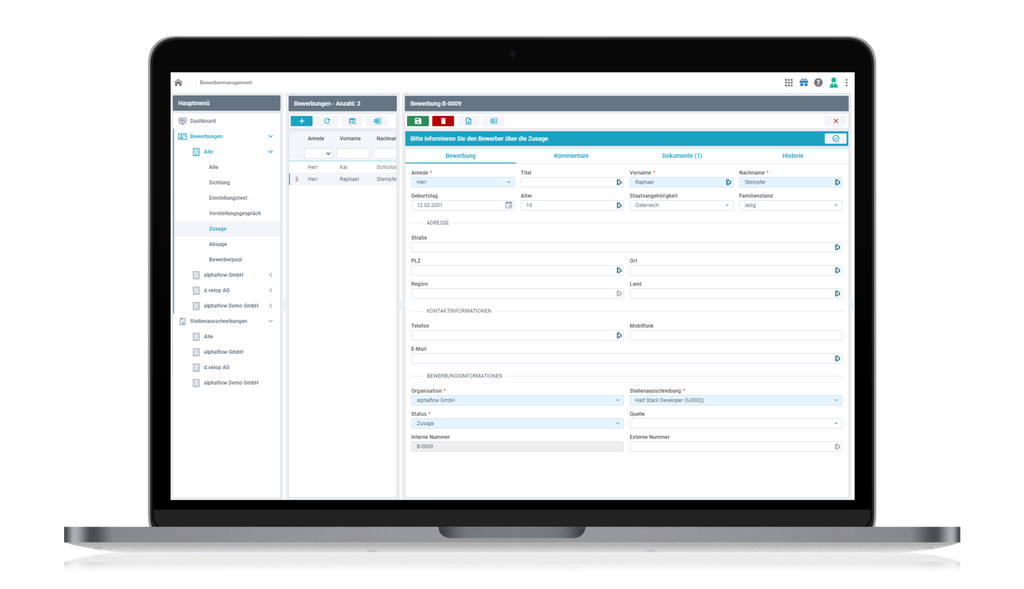The image size is (1024, 589).
Task: Close the Bewerbung form with red X
Action: click(835, 121)
